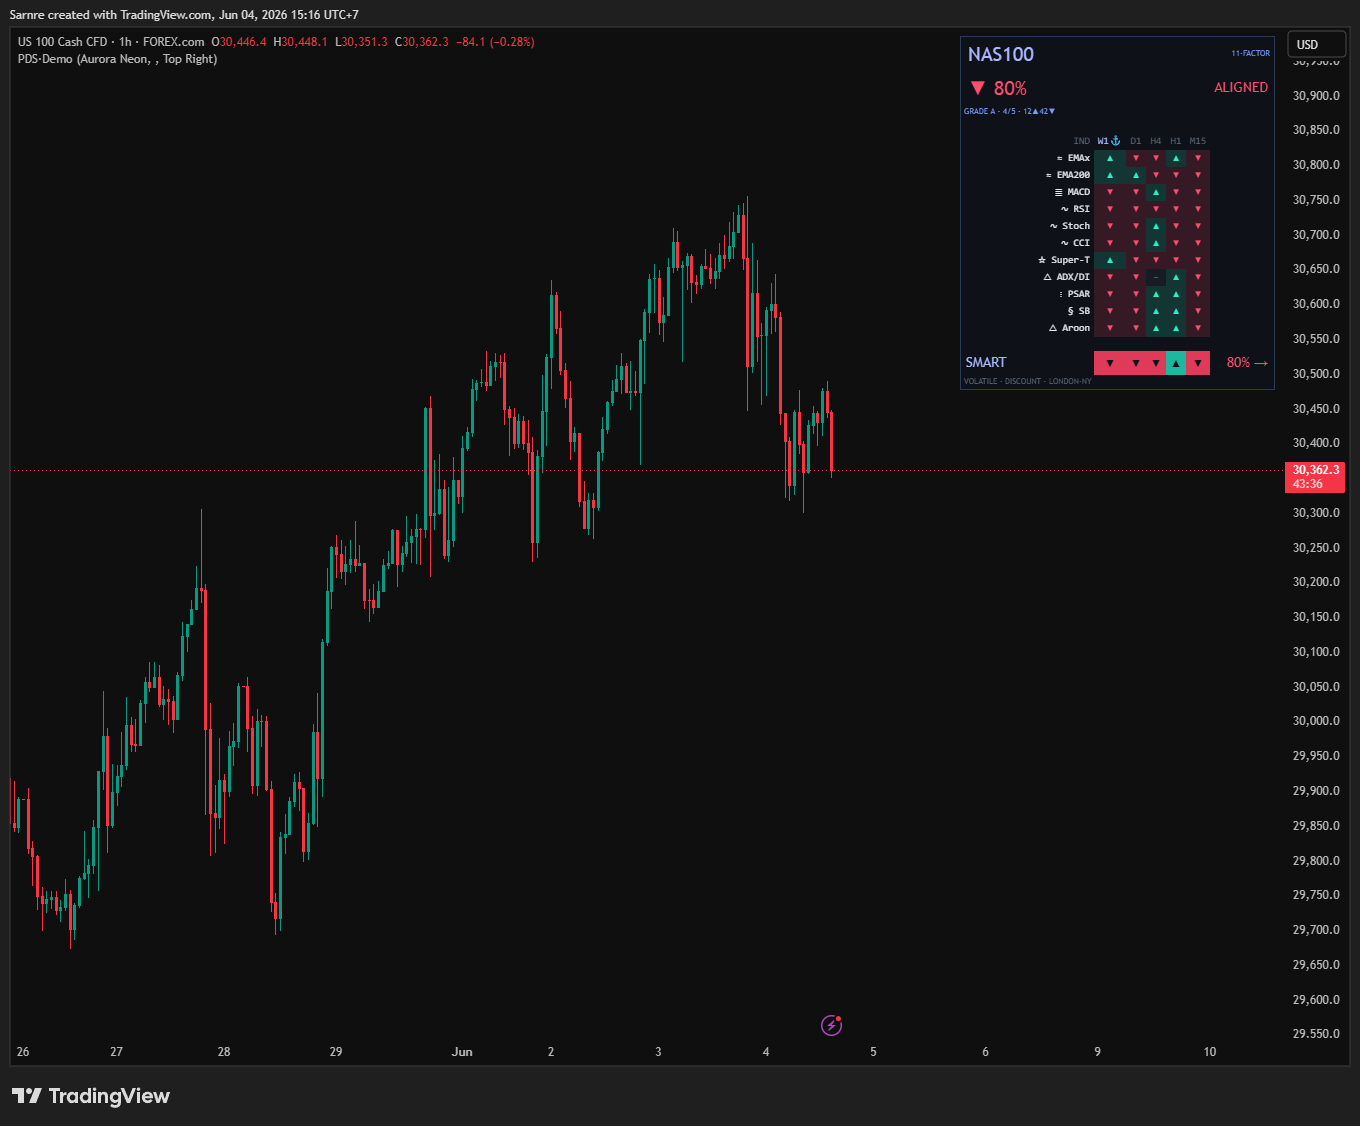Viewport: 1360px width, 1126px height.
Task: Select the M15 timeframe column header
Action: (x=1198, y=141)
